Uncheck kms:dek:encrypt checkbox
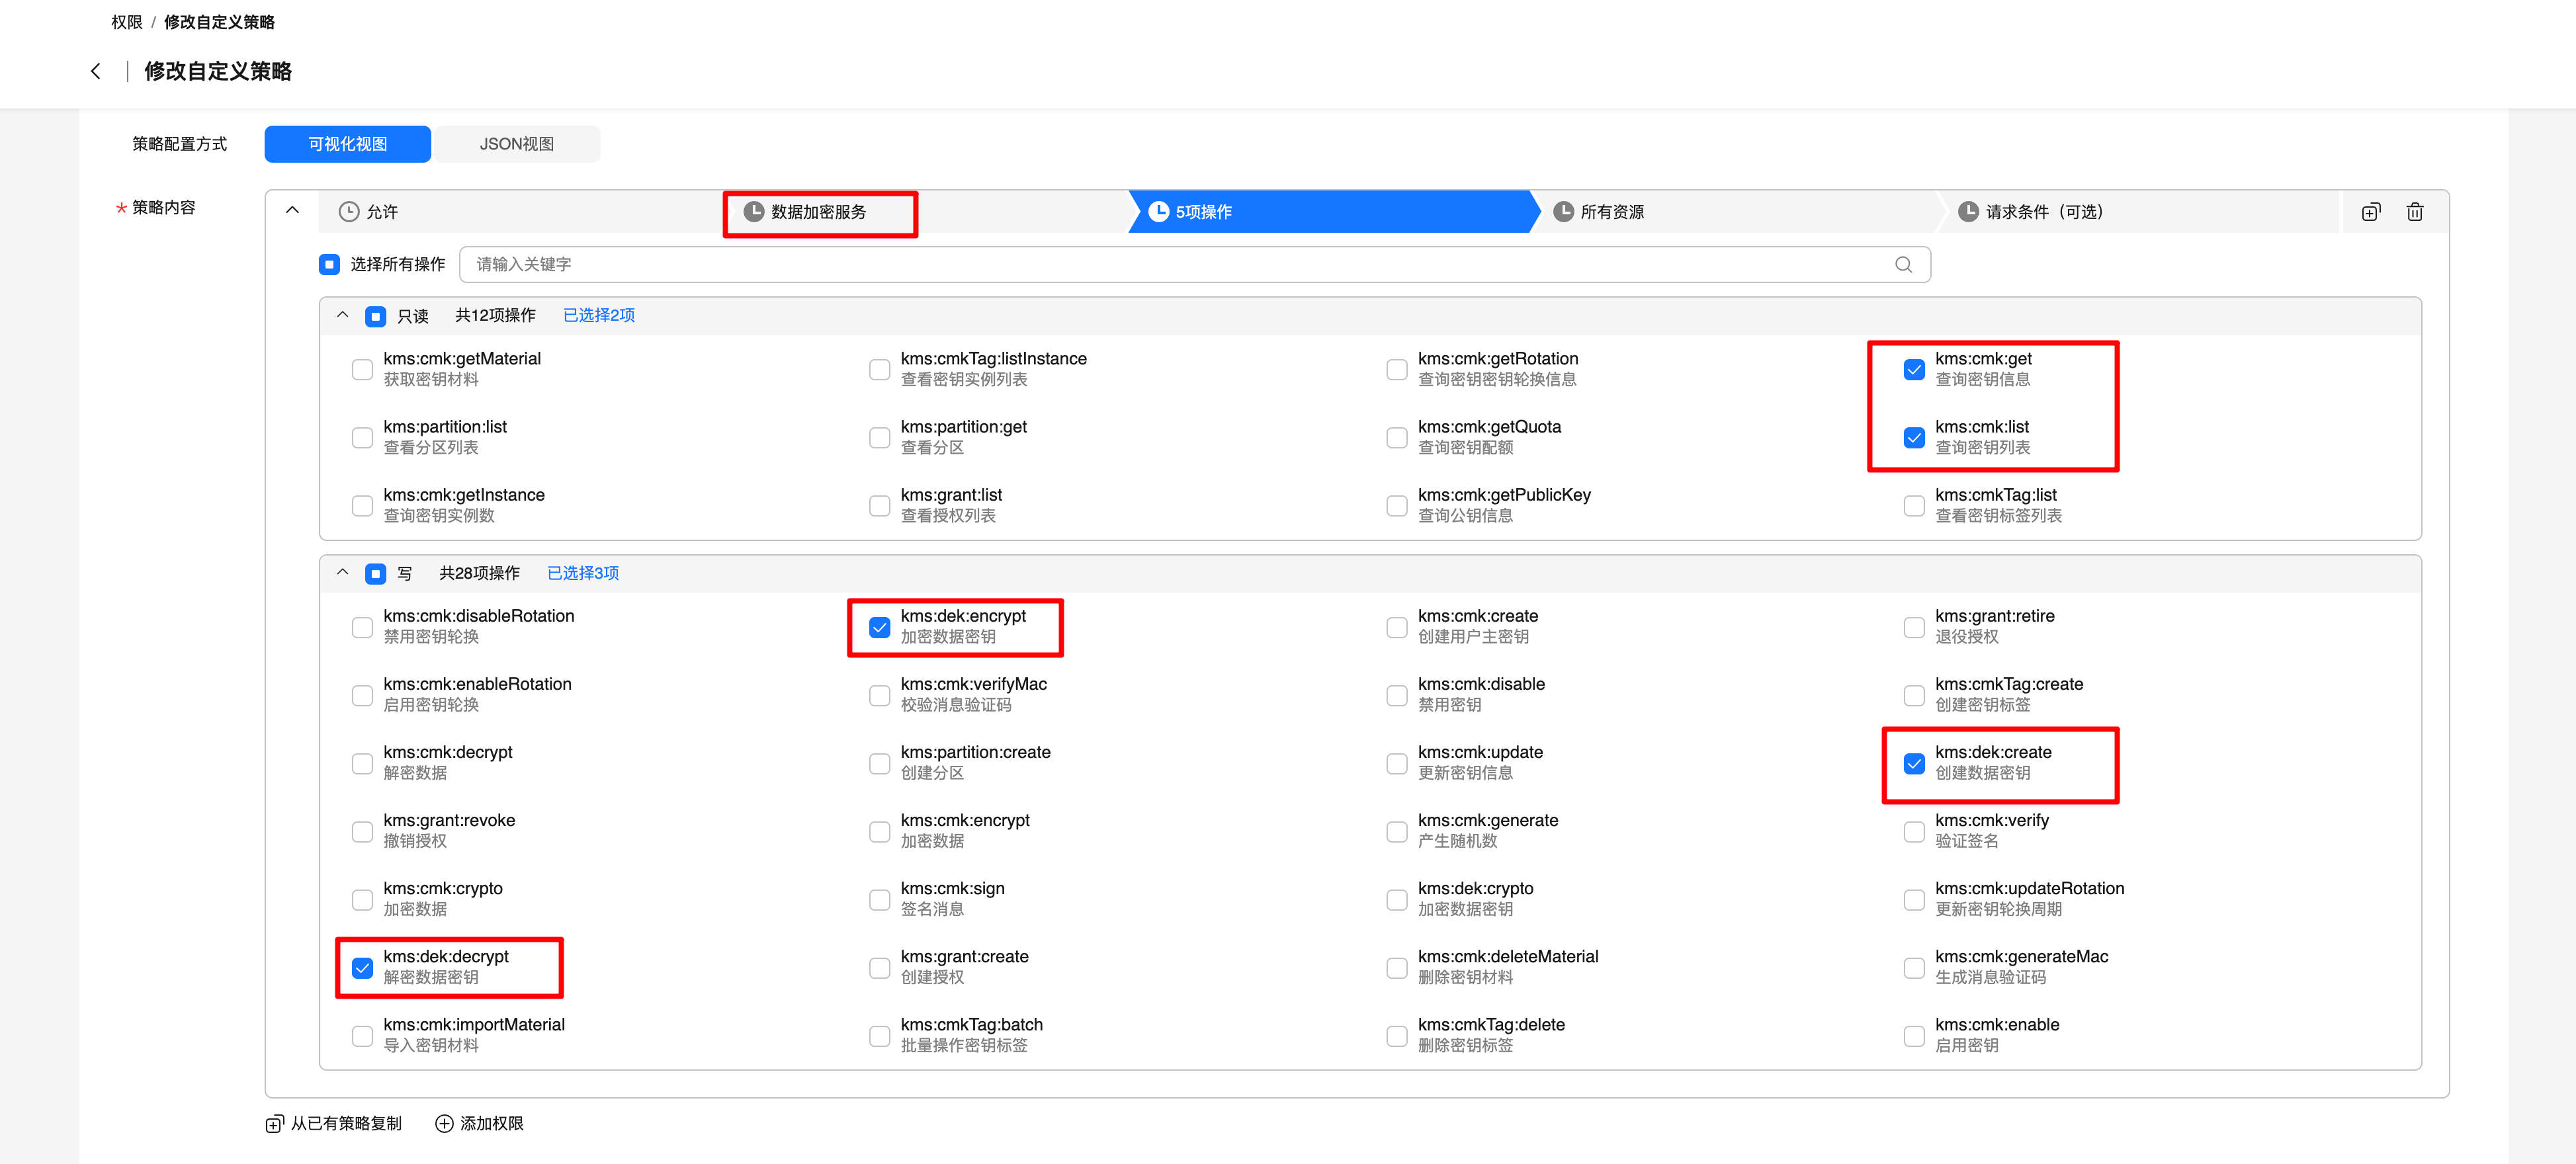2576x1164 pixels. click(880, 628)
